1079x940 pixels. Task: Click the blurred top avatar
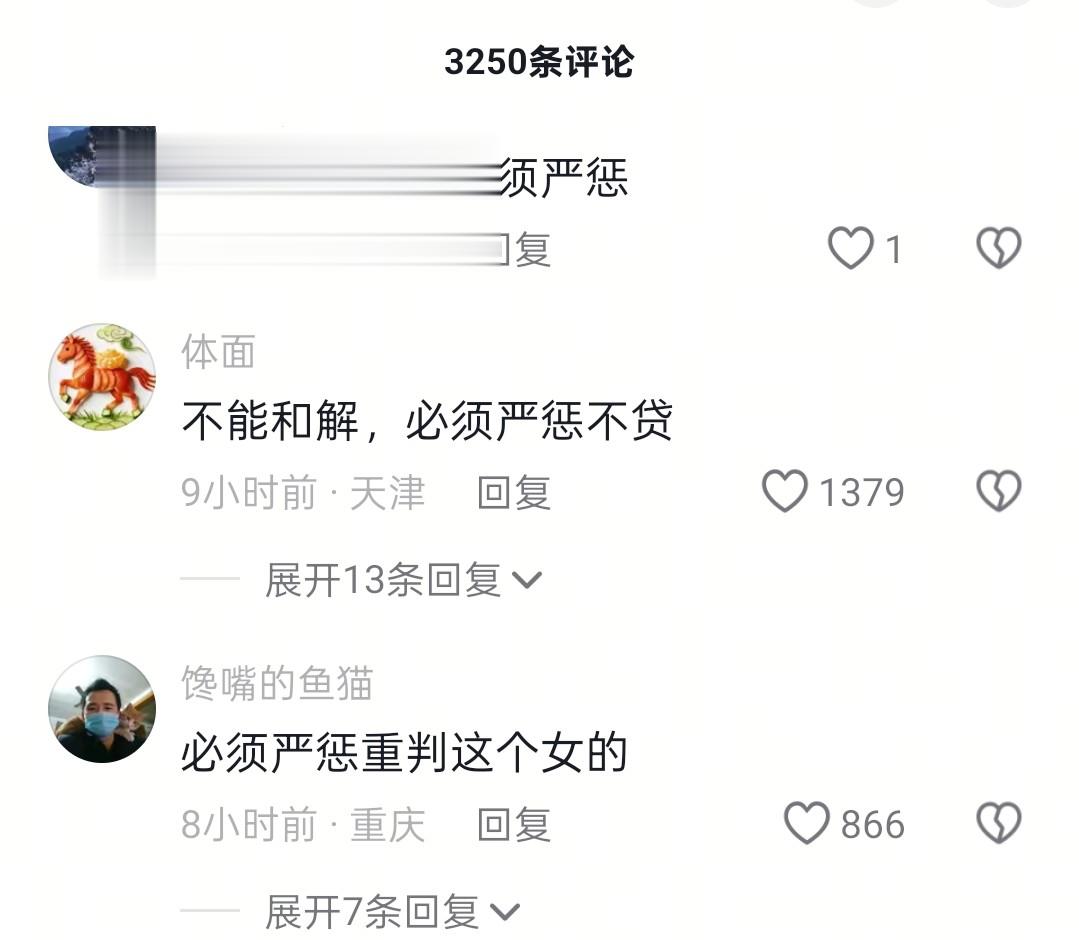[x=102, y=157]
